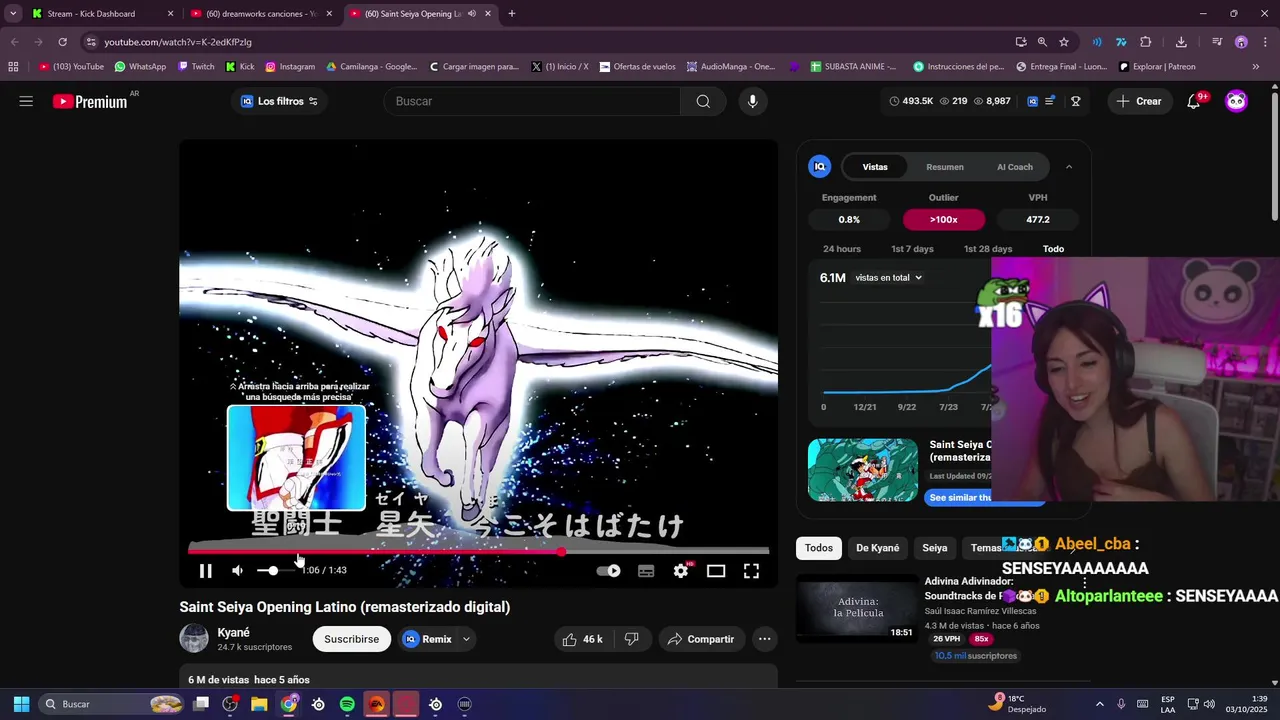This screenshot has height=720, width=1280.
Task: Click the search magnifier button
Action: pyautogui.click(x=703, y=101)
